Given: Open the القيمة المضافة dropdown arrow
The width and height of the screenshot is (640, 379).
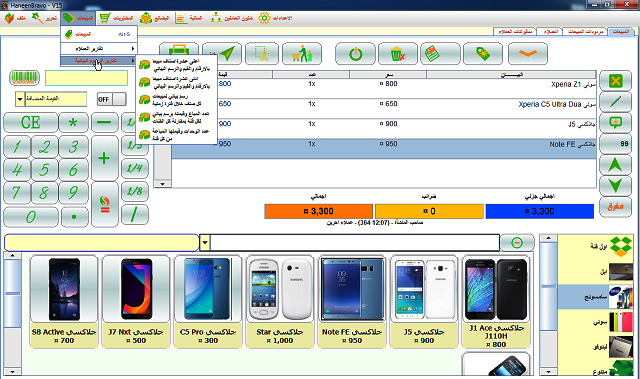Looking at the screenshot, I should pos(20,99).
